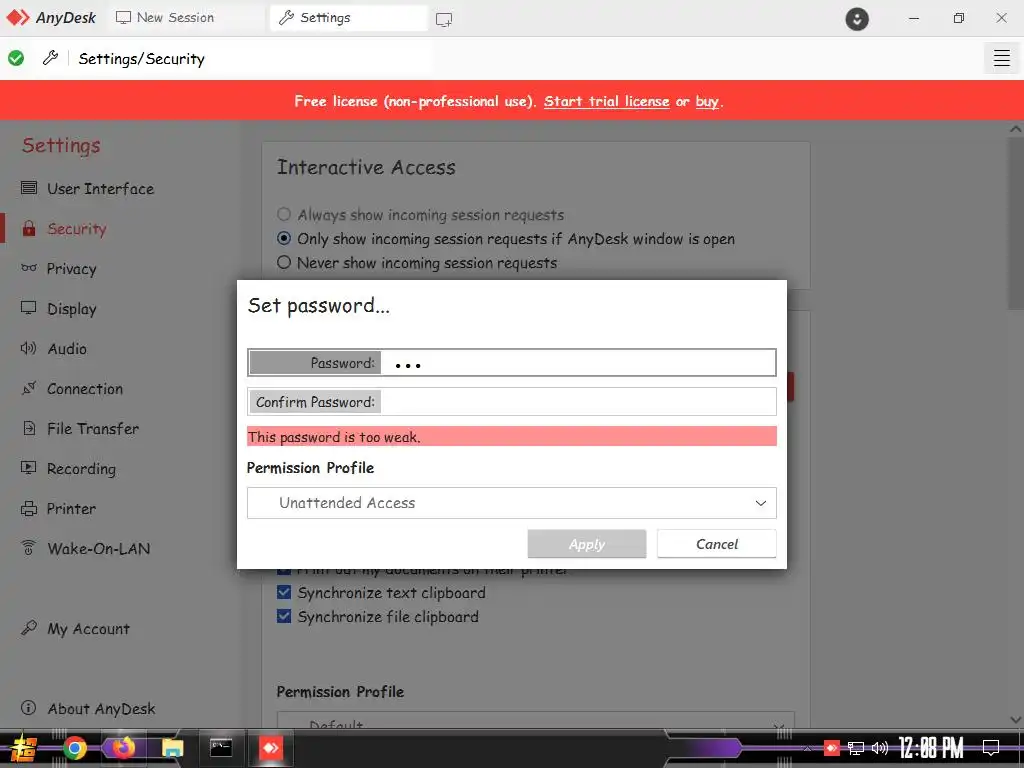Click the Confirm Password input field
The width and height of the screenshot is (1024, 768).
coord(512,402)
